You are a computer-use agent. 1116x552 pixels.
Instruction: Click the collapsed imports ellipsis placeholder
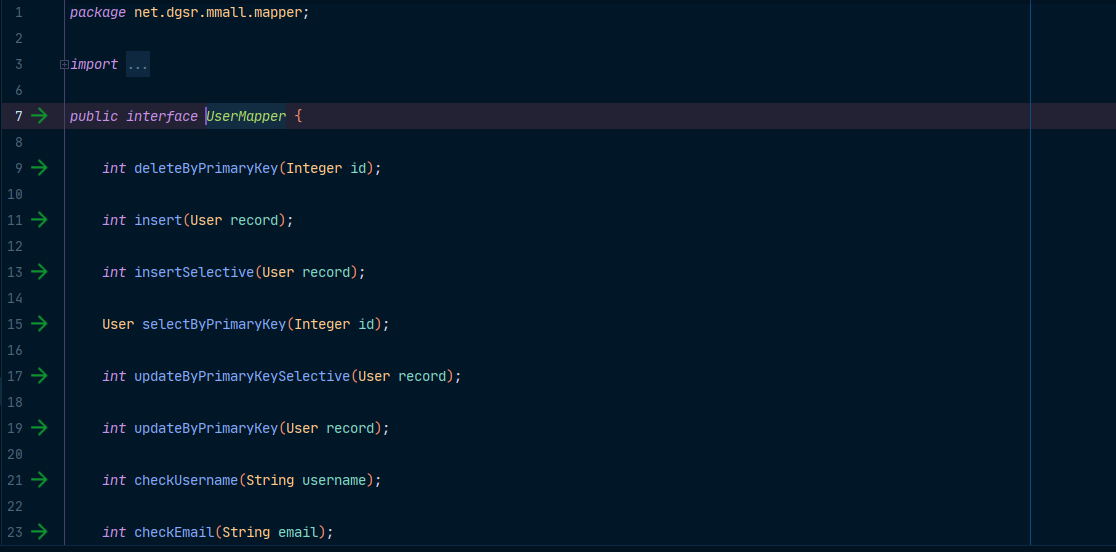click(138, 65)
